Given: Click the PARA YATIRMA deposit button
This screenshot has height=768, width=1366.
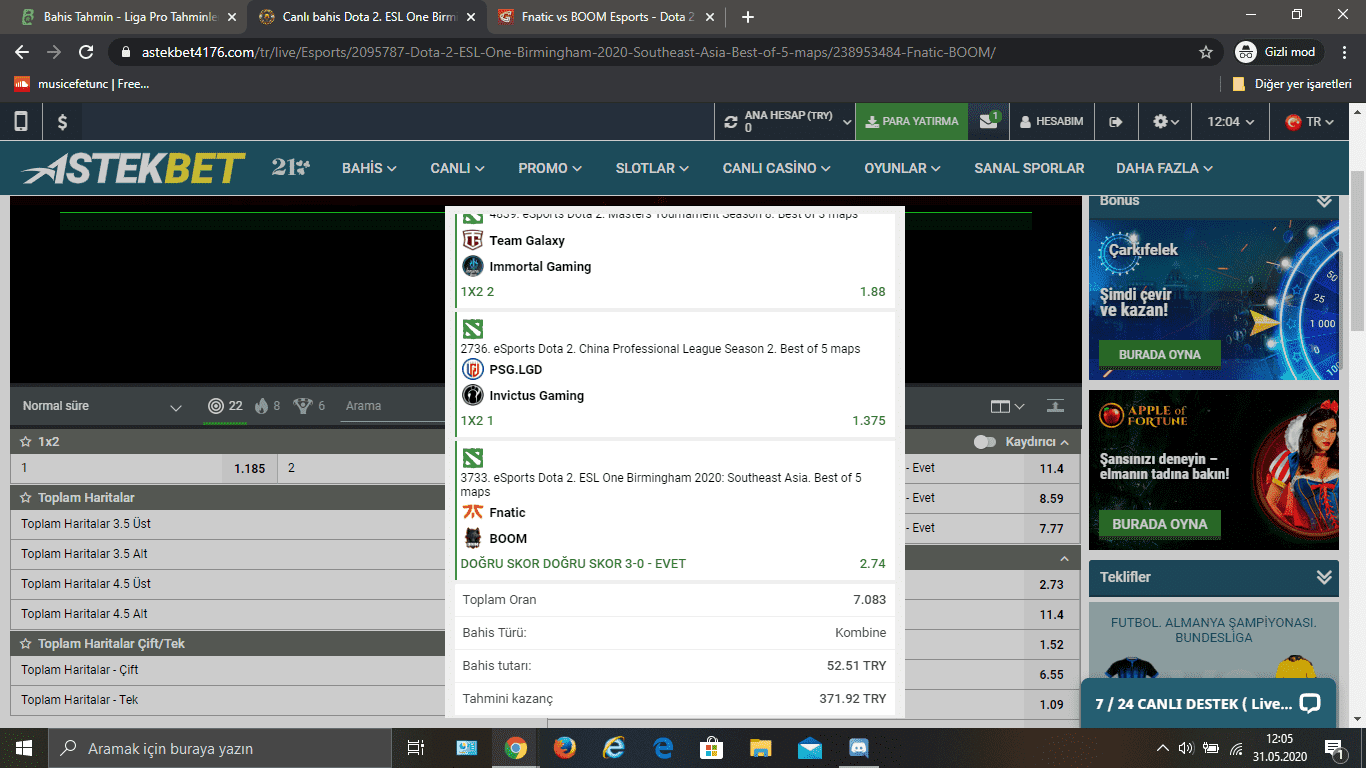Looking at the screenshot, I should (912, 121).
